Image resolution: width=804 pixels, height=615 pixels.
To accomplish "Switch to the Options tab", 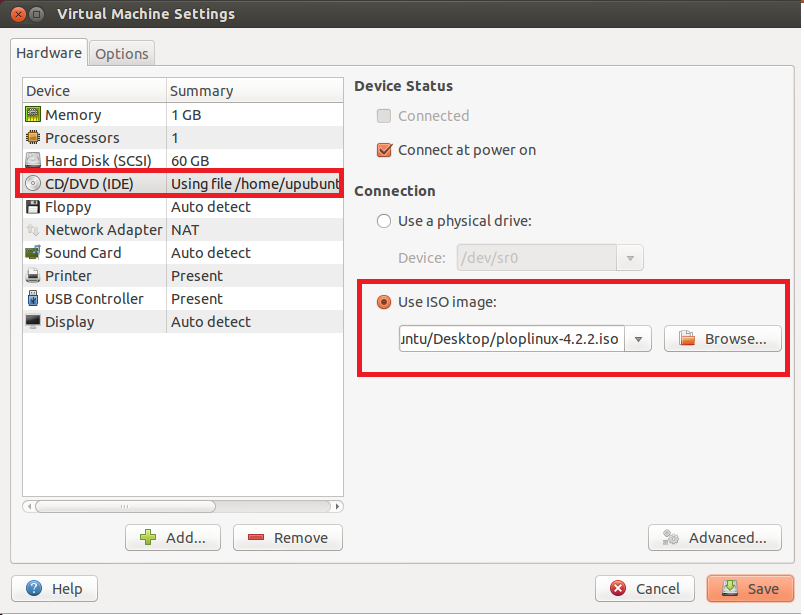I will 121,53.
